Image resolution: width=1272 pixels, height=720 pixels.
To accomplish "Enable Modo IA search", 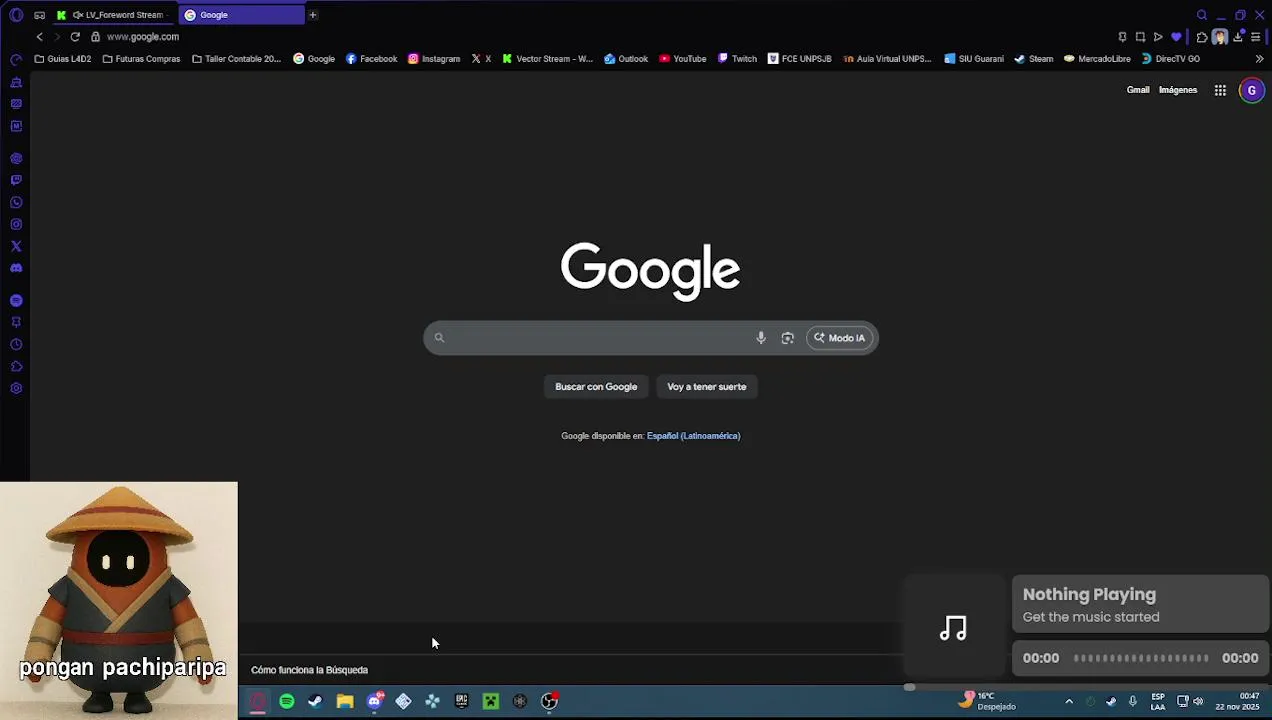I will click(x=840, y=338).
